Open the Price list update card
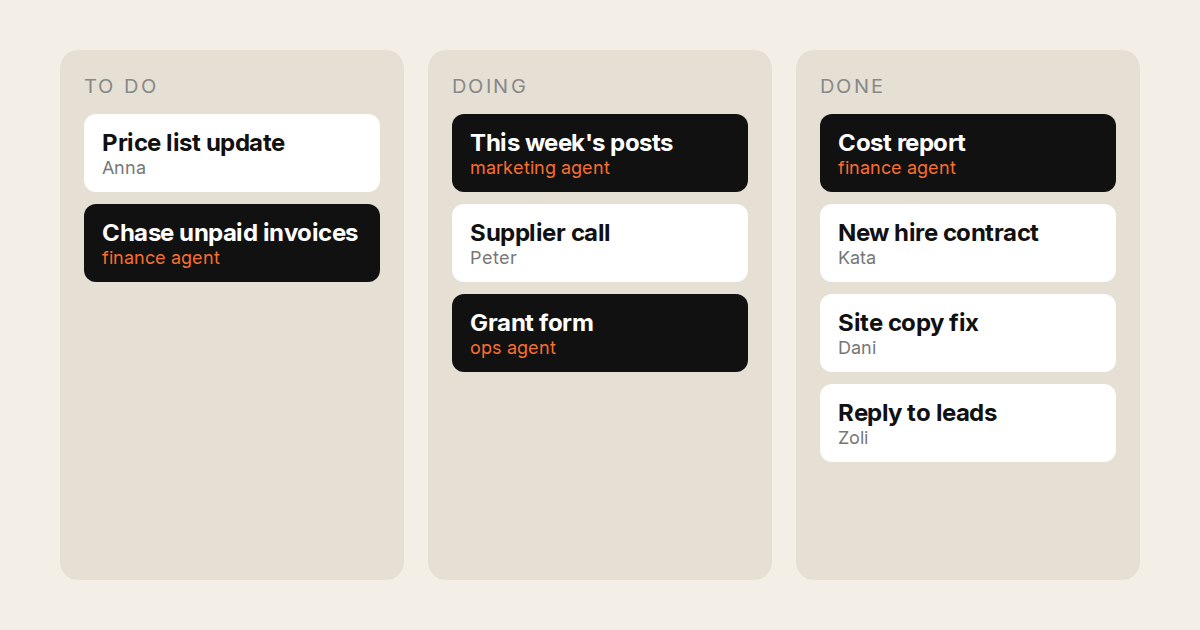Screen dimensions: 1200x630 click(x=232, y=153)
